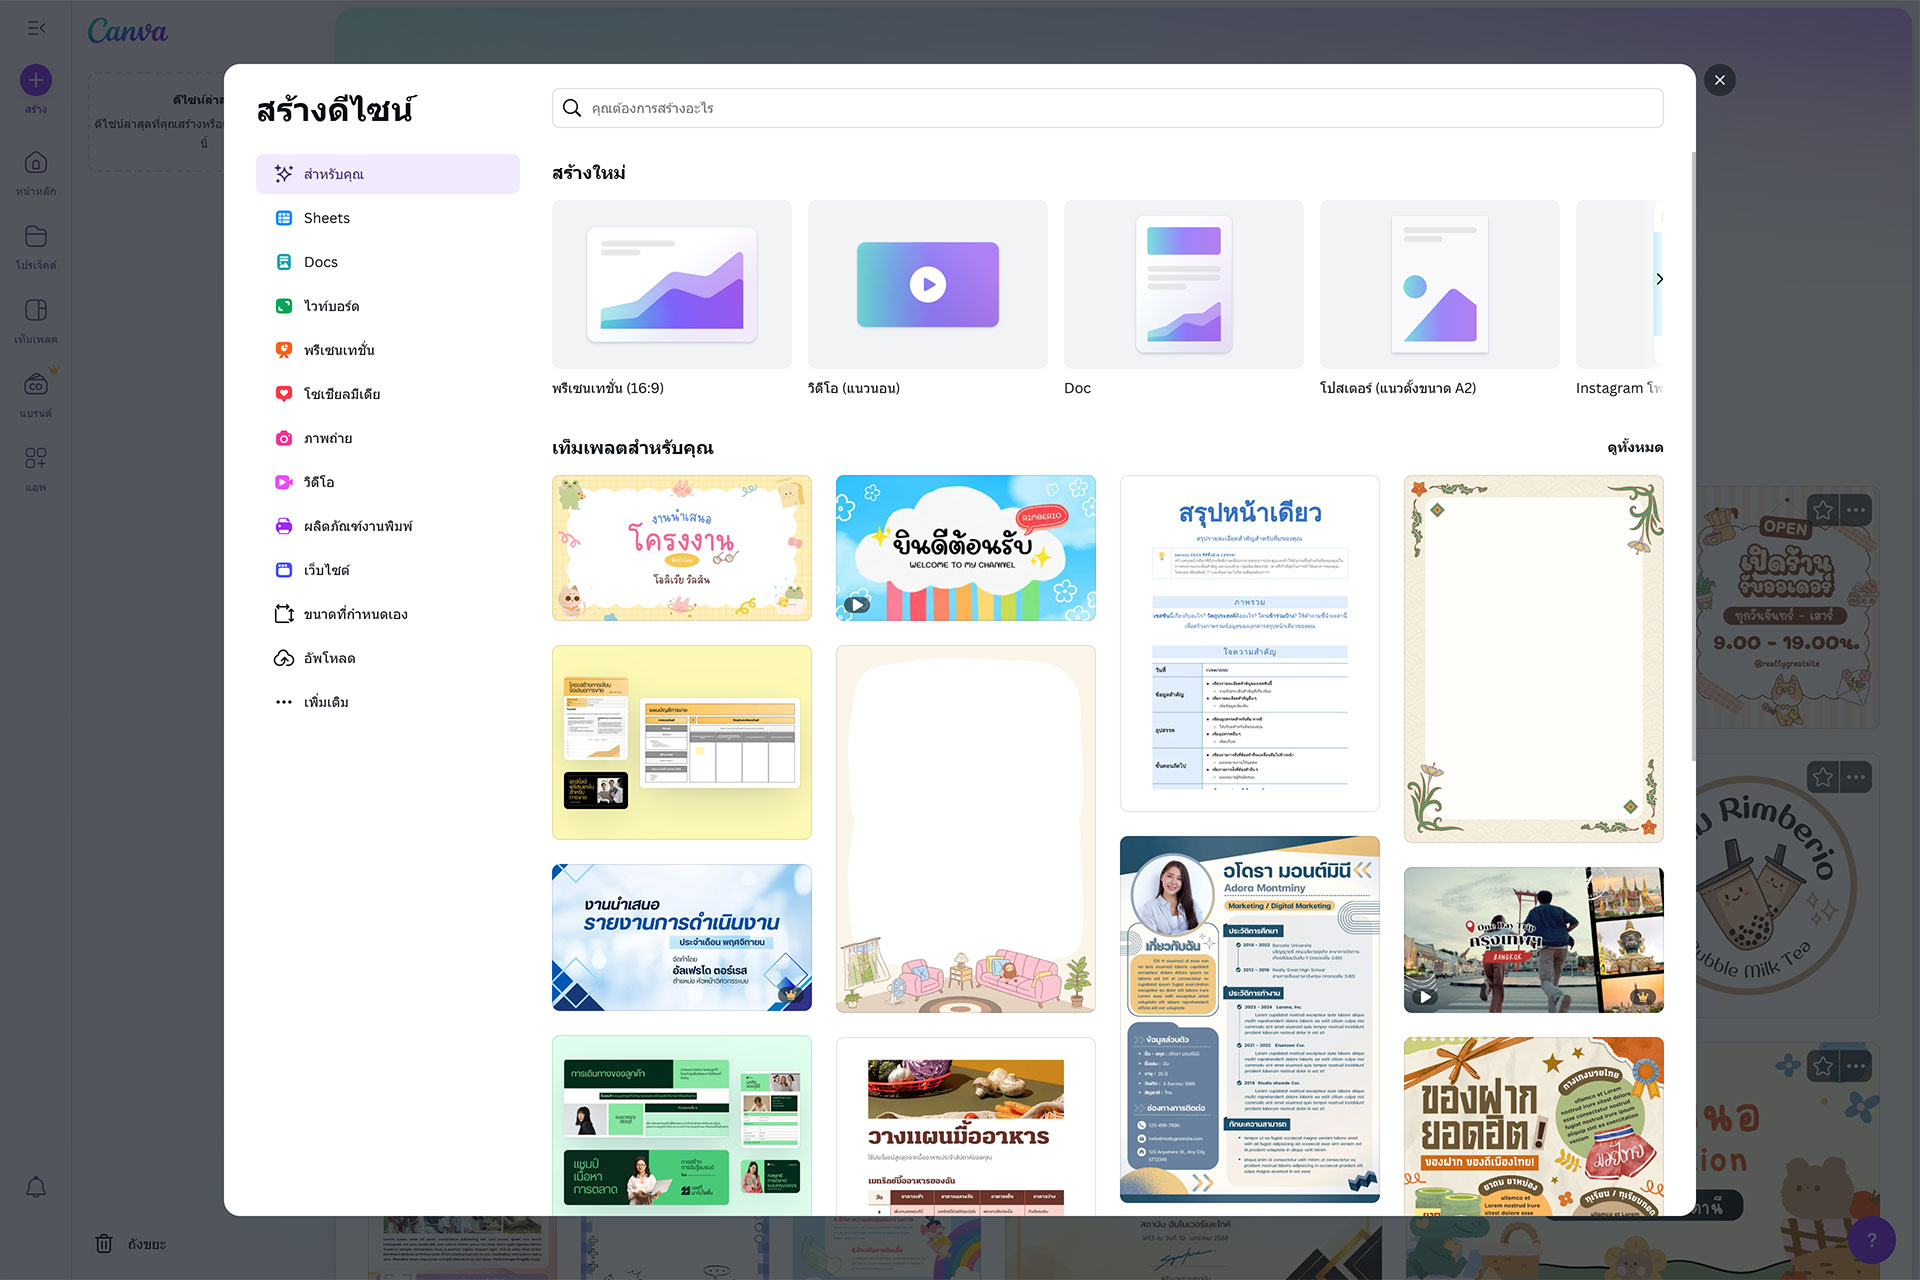Open the Docs category

320,262
